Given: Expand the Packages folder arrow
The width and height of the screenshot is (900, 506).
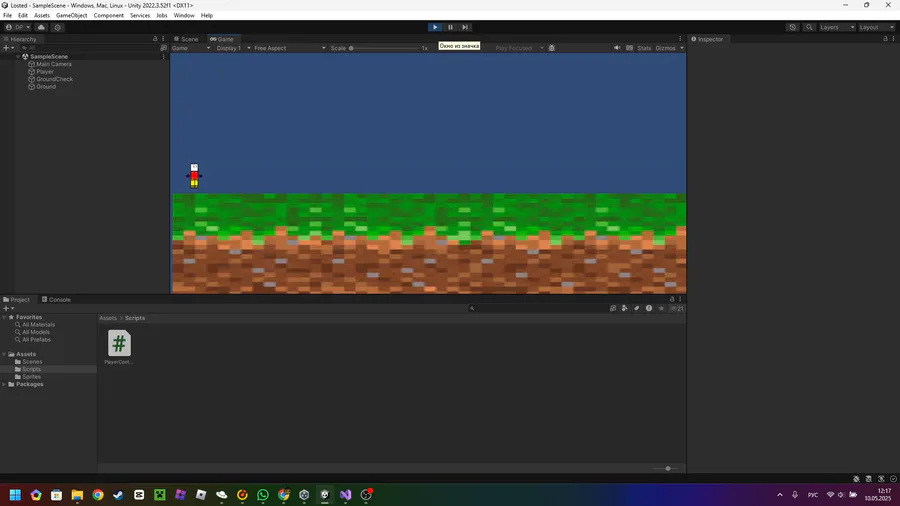Looking at the screenshot, I should 5,384.
